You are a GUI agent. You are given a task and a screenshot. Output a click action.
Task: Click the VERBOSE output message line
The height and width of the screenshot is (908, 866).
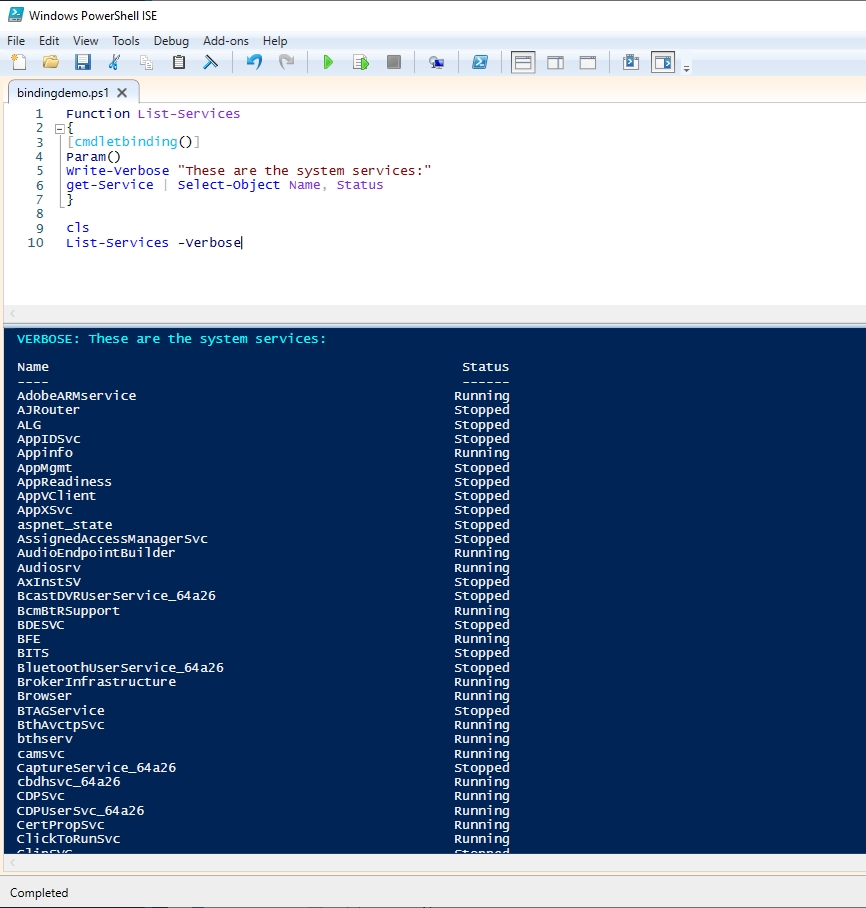(x=171, y=339)
